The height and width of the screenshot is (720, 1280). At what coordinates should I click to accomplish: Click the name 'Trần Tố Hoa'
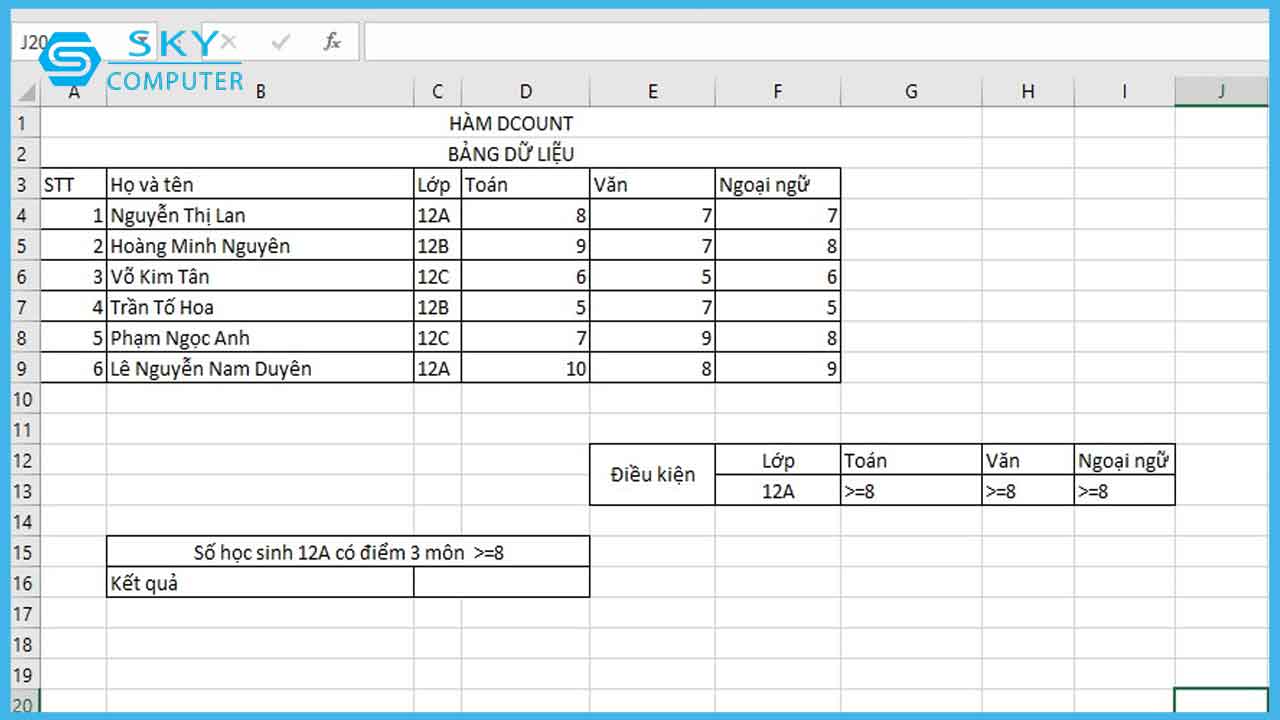[162, 307]
